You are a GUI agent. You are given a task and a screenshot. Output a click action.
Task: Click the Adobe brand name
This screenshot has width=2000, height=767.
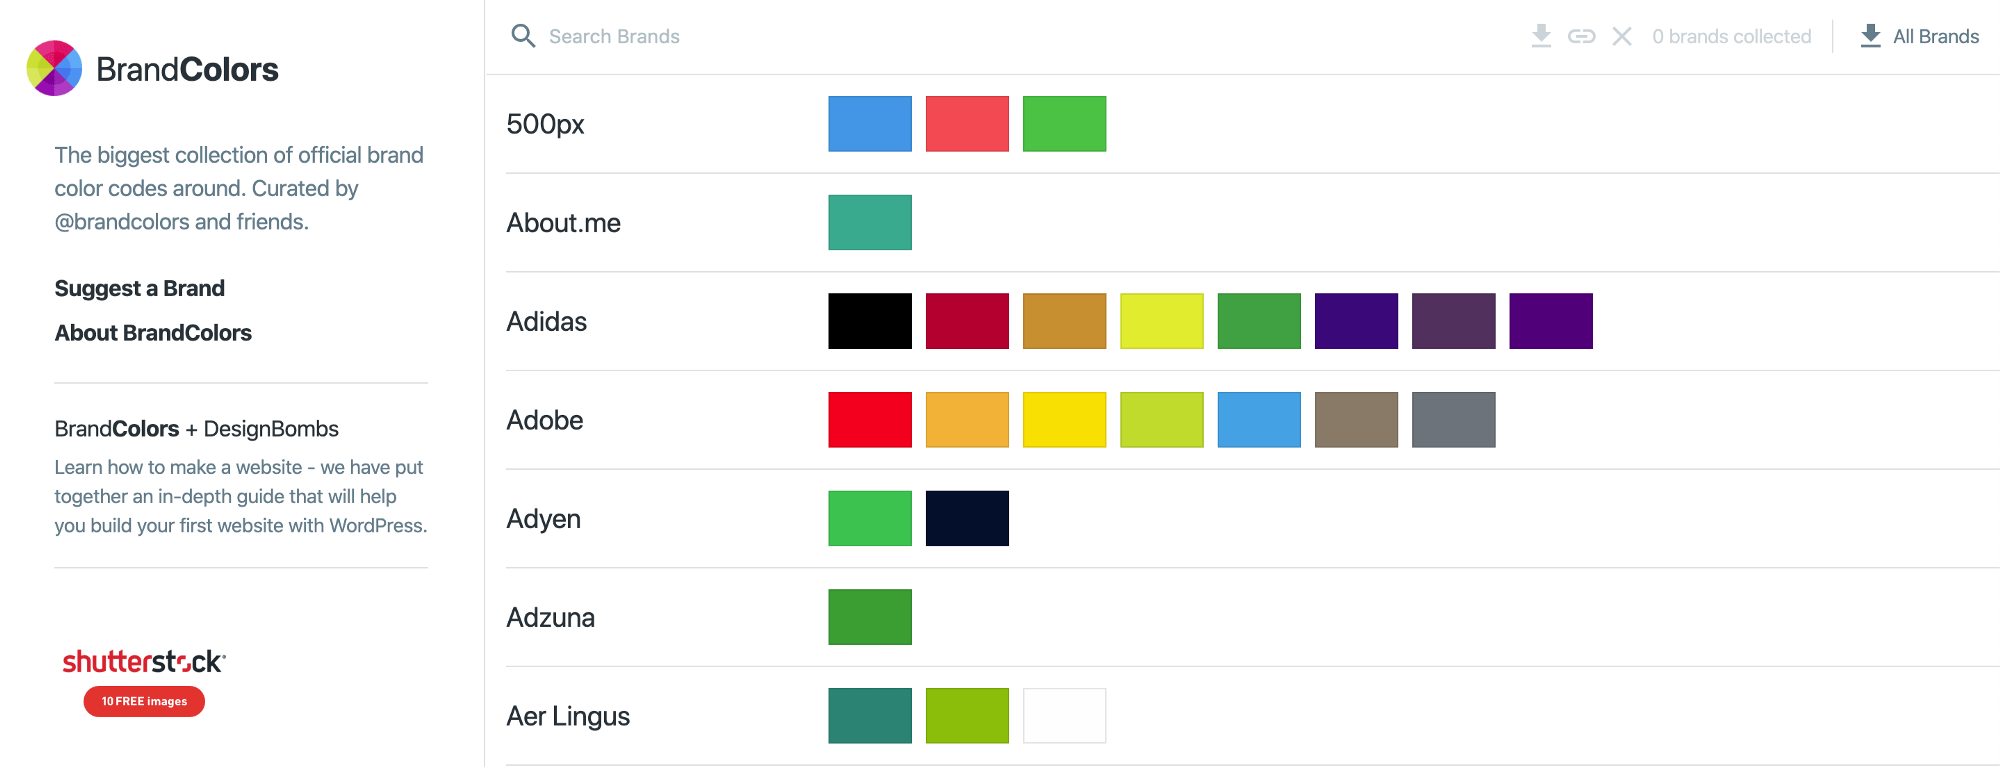(545, 420)
